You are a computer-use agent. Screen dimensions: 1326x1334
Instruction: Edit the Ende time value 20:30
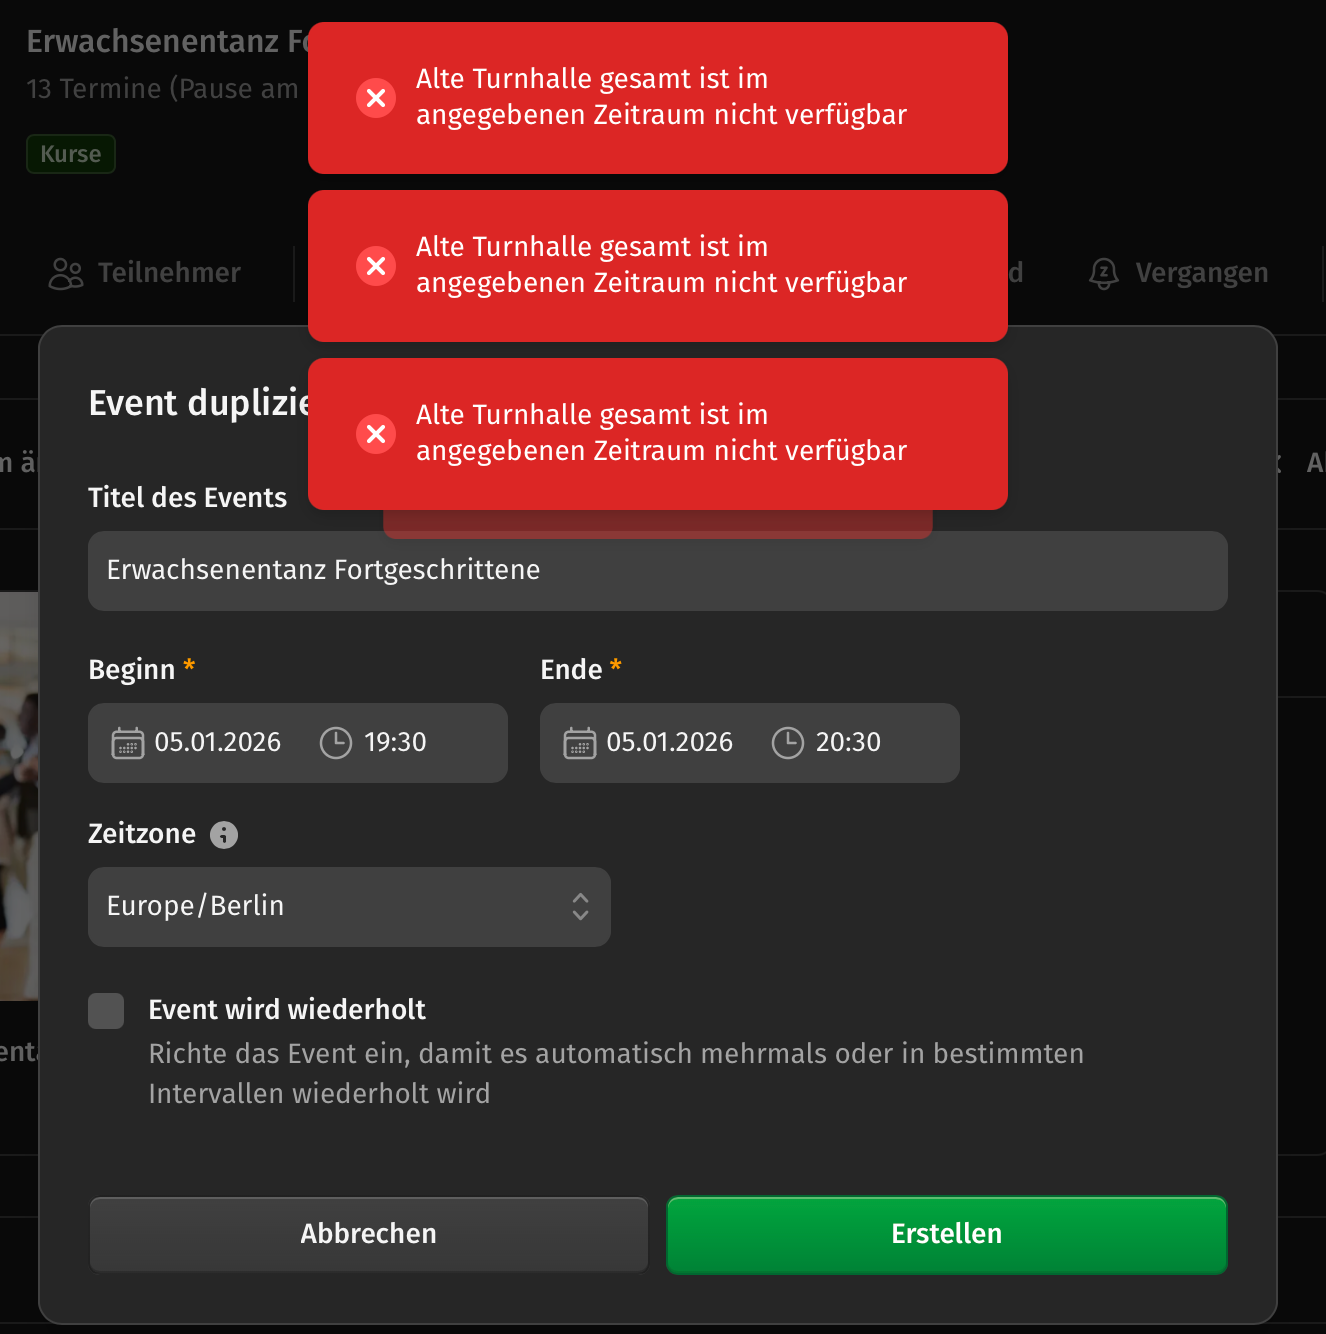pos(848,743)
